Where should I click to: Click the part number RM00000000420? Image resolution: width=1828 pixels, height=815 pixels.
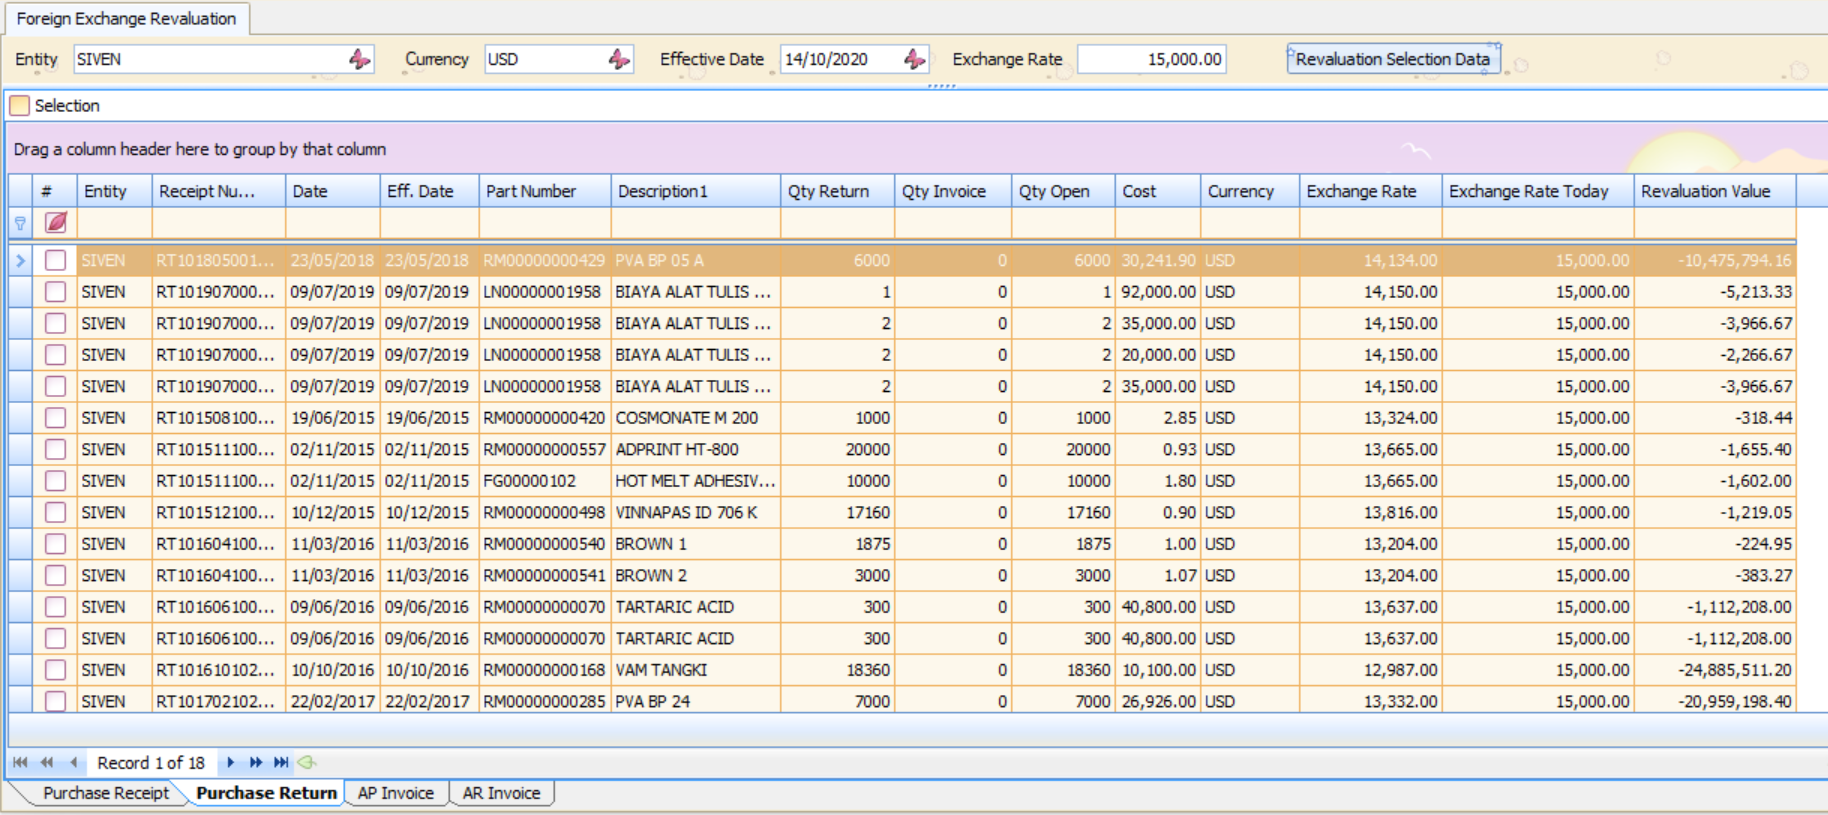click(x=544, y=418)
